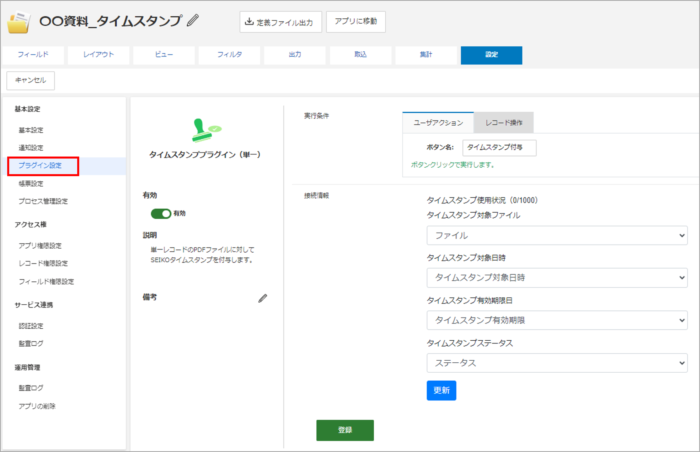Click the OO資料_タイムスタンプ app title
Image resolution: width=700 pixels, height=452 pixels.
pyautogui.click(x=110, y=21)
